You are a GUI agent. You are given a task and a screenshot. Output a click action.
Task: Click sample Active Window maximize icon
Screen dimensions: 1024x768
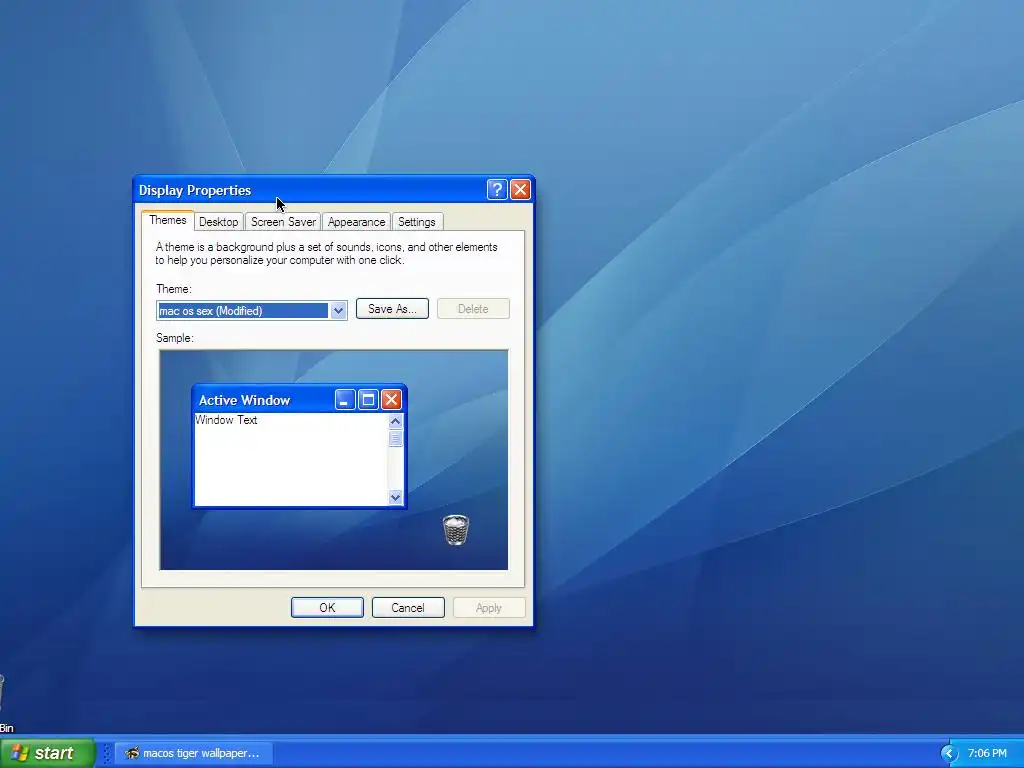pos(368,400)
